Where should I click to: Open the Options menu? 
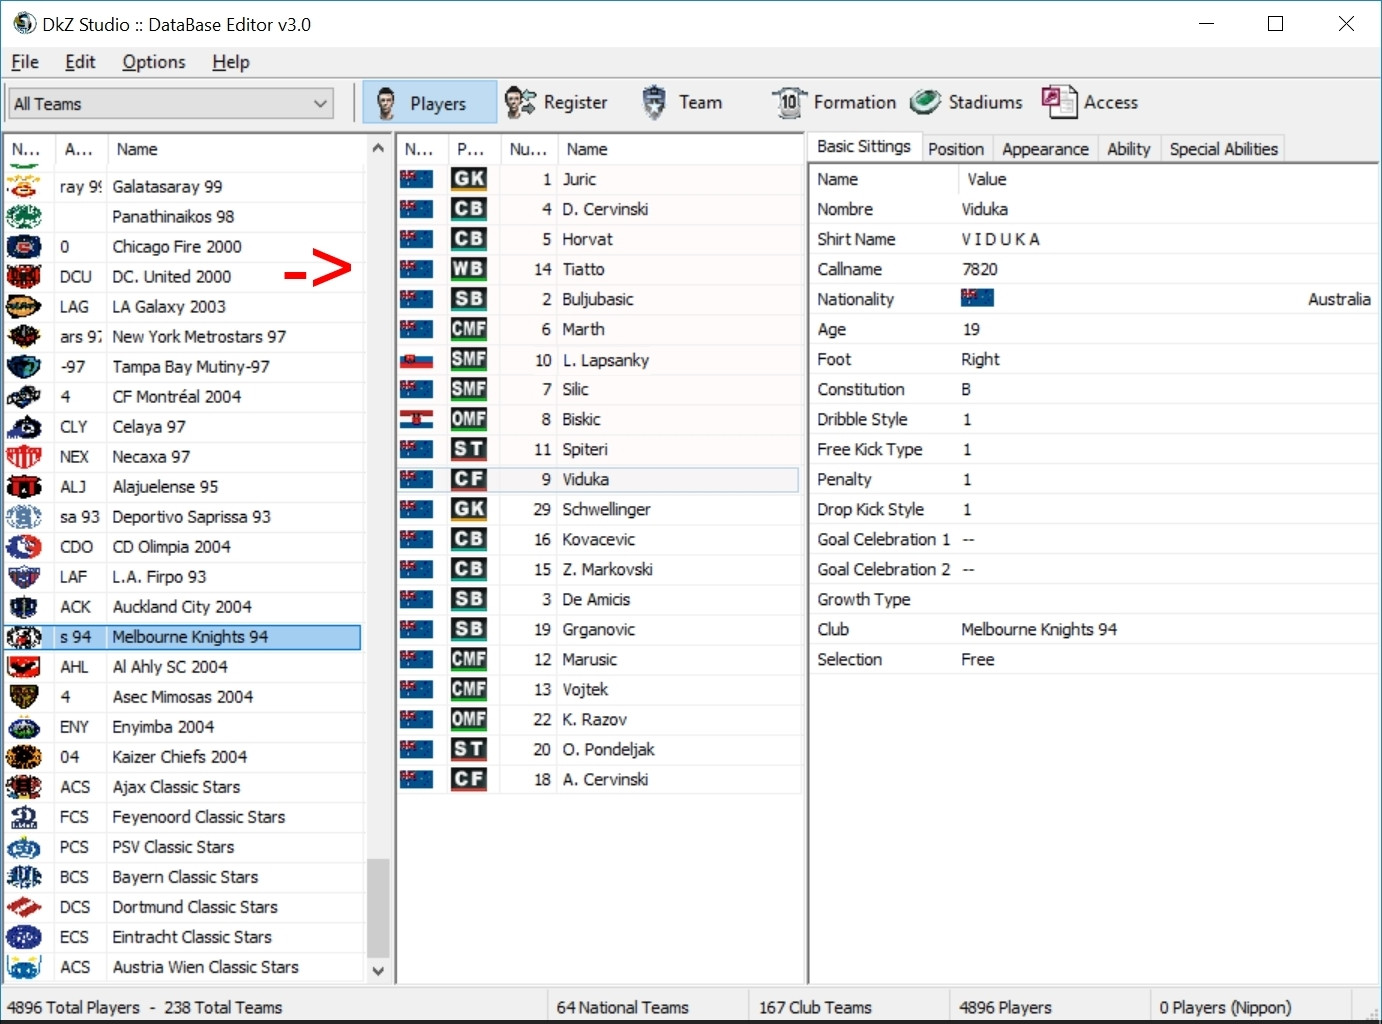(x=154, y=62)
